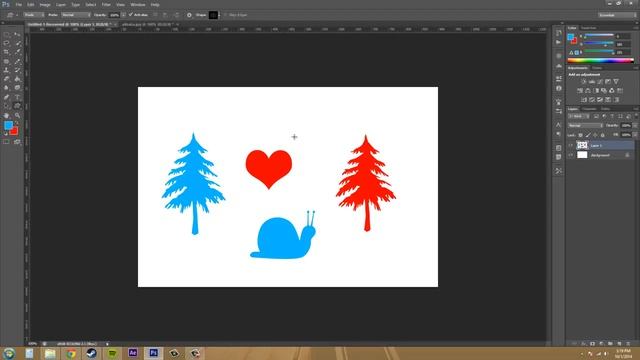Enable the Align Edges checkbox
Image resolution: width=640 pixels, height=360 pixels.
(x=225, y=15)
